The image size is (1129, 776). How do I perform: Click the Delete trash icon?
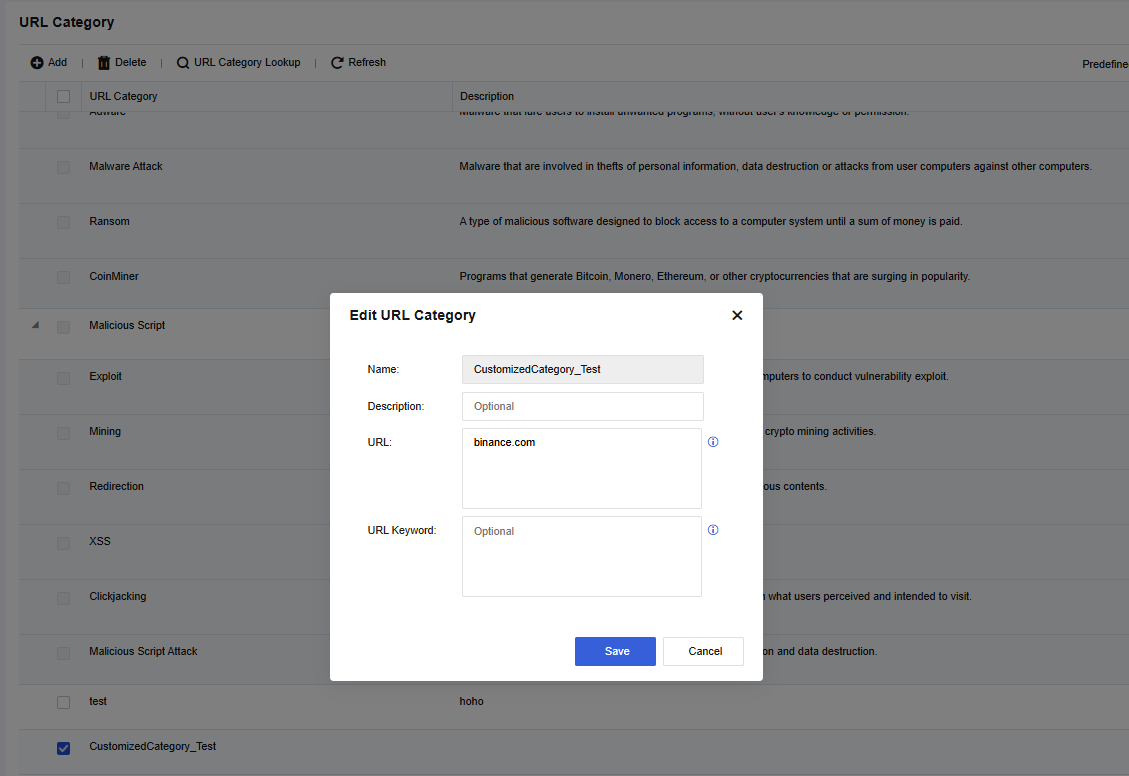104,63
